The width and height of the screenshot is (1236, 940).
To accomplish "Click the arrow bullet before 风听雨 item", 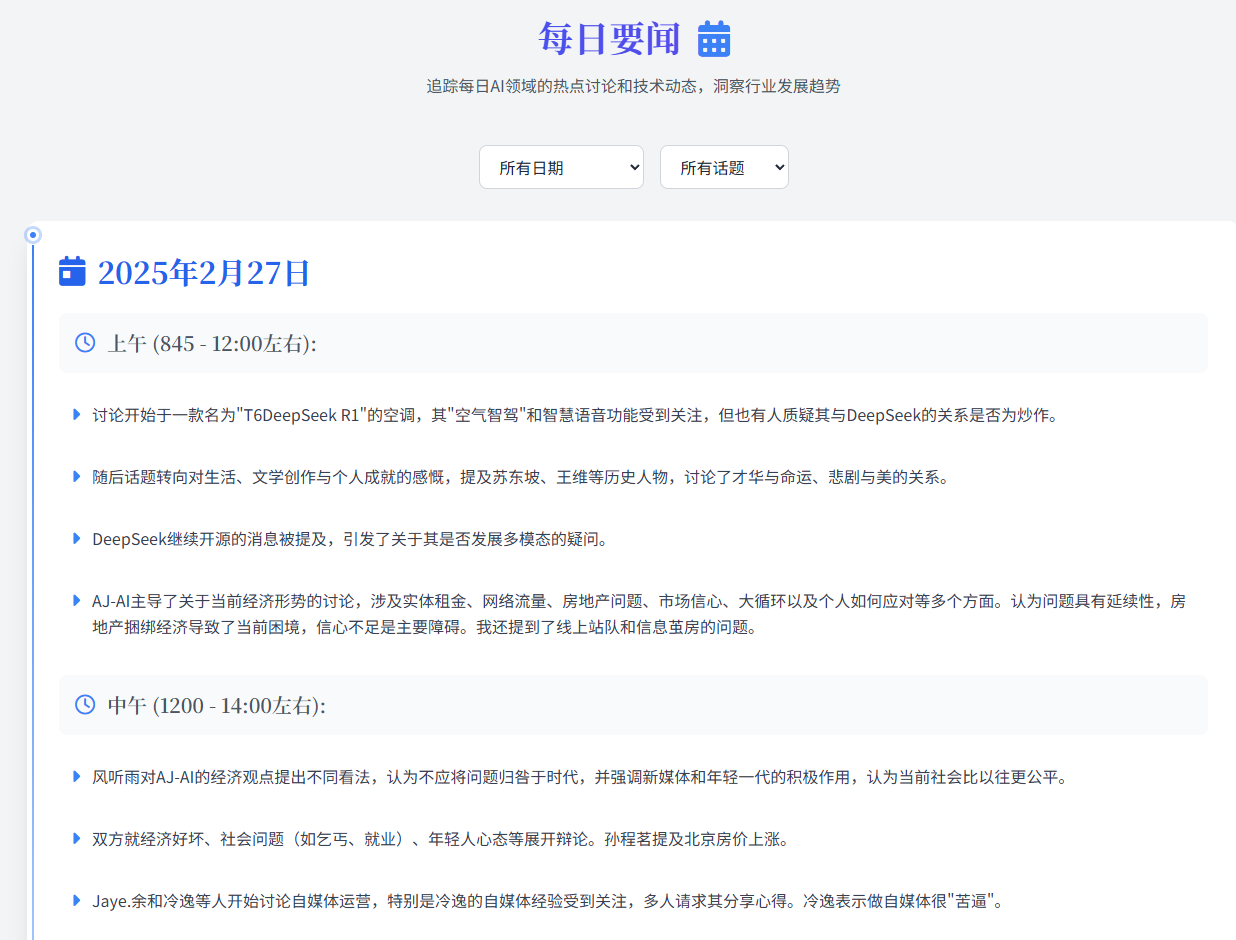I will click(77, 776).
